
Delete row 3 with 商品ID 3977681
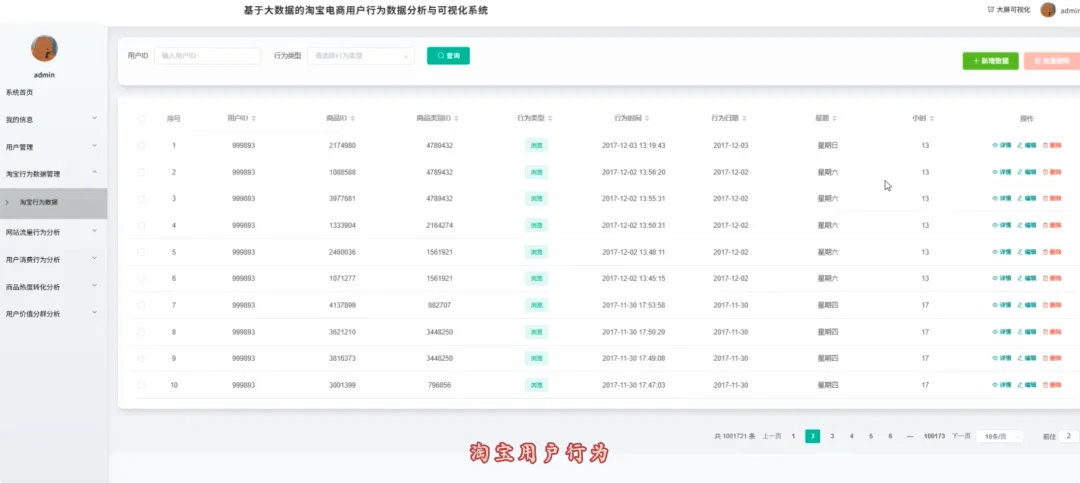[1052, 198]
